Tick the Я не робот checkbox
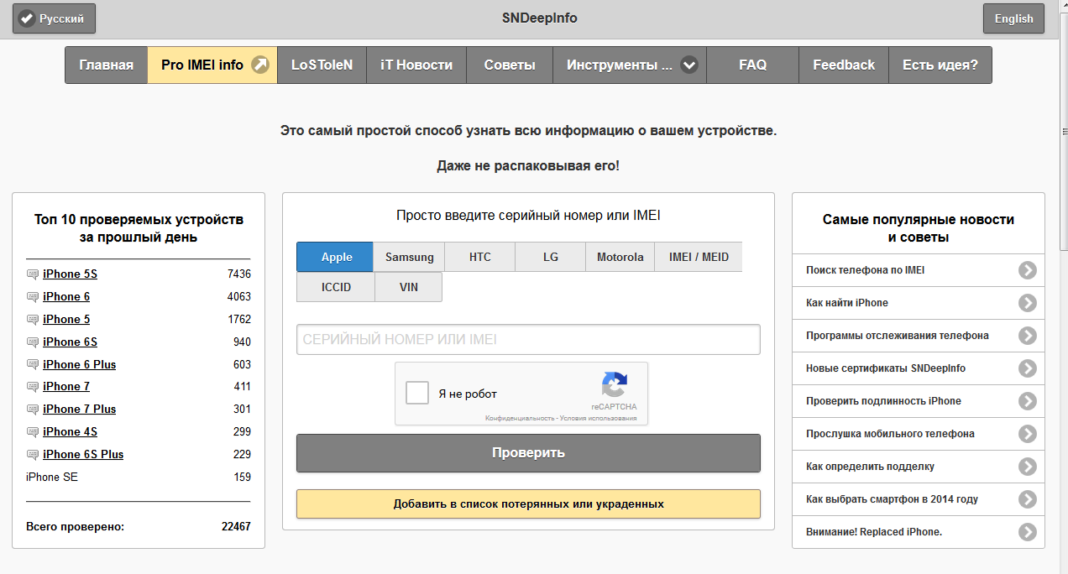Image resolution: width=1068 pixels, height=574 pixels. tap(417, 393)
